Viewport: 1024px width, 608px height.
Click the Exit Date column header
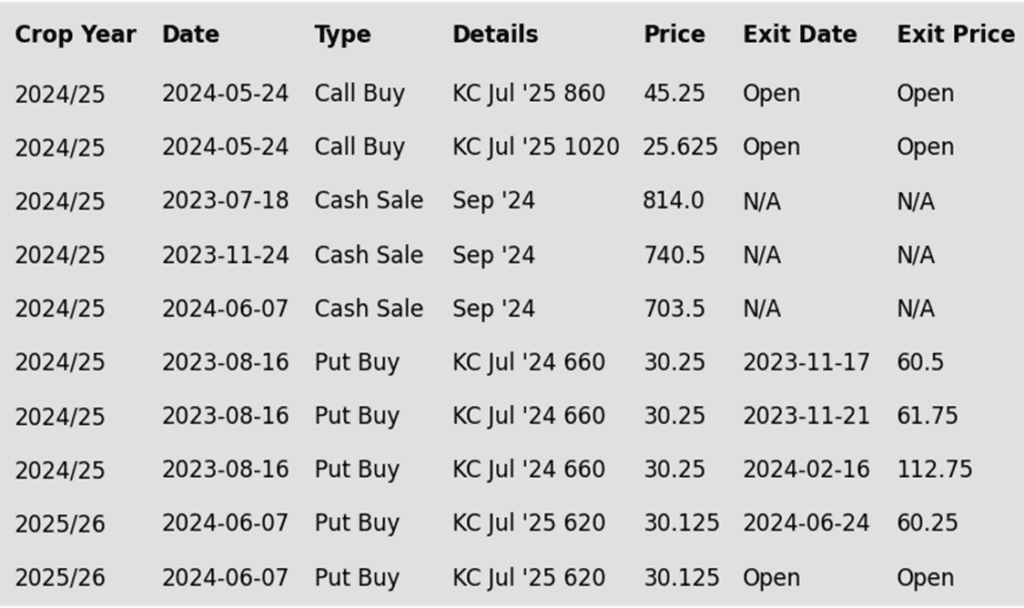(x=799, y=35)
